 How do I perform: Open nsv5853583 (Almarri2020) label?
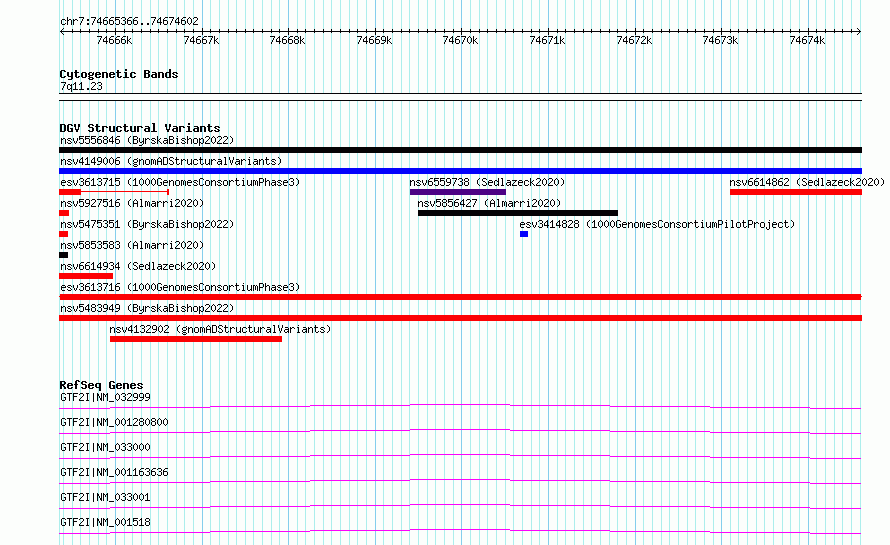[132, 245]
